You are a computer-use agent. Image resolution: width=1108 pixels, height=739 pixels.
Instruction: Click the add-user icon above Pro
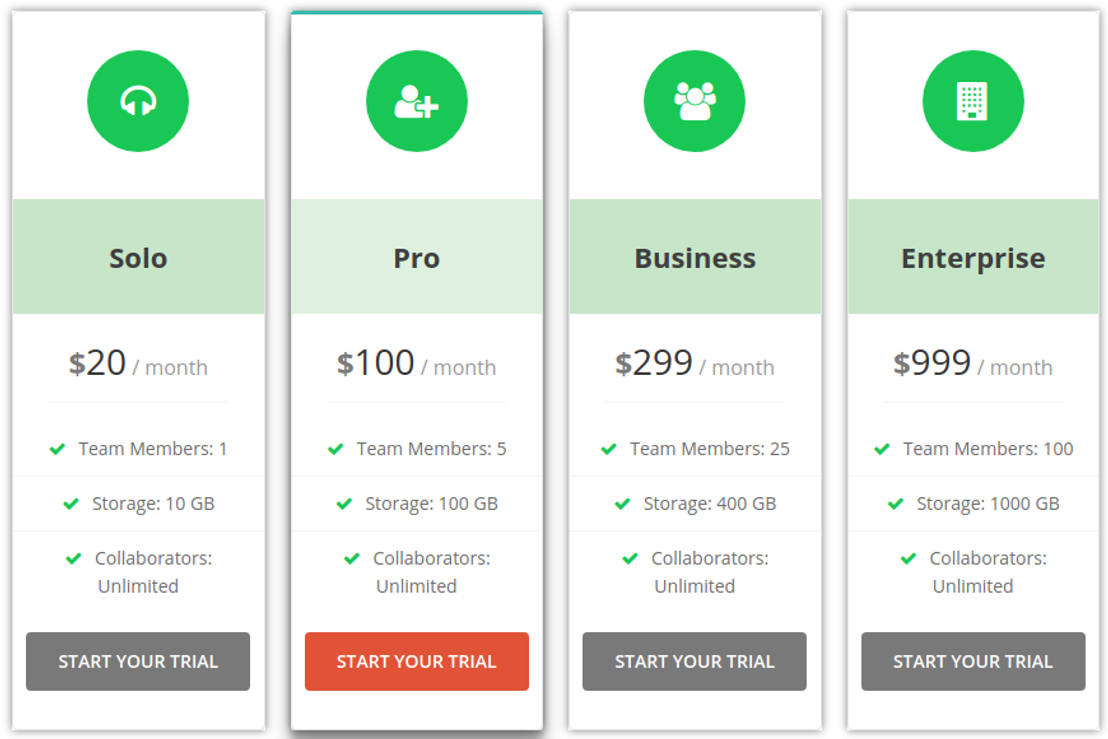click(416, 101)
